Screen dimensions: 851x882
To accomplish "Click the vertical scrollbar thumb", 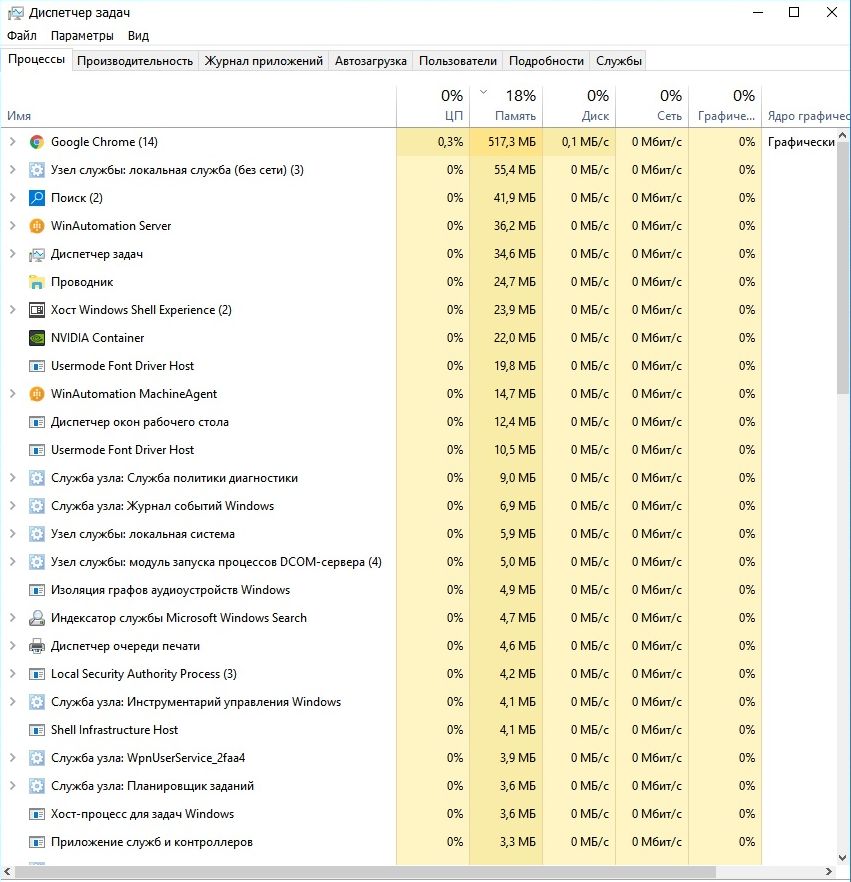I will (843, 267).
